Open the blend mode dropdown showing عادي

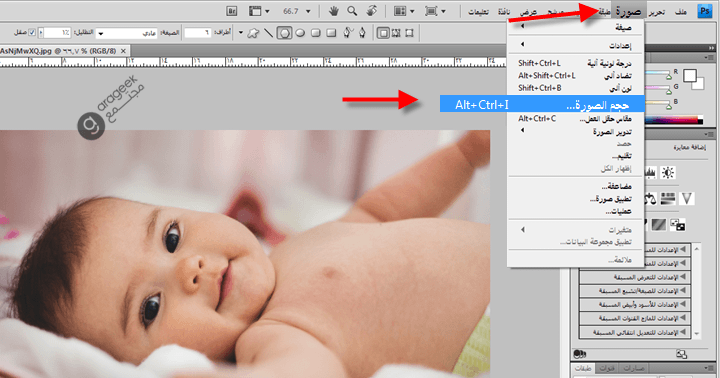point(126,34)
